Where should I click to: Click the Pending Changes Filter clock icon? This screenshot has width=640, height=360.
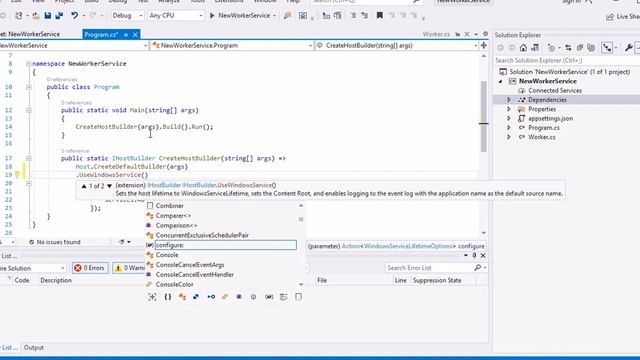tap(551, 48)
